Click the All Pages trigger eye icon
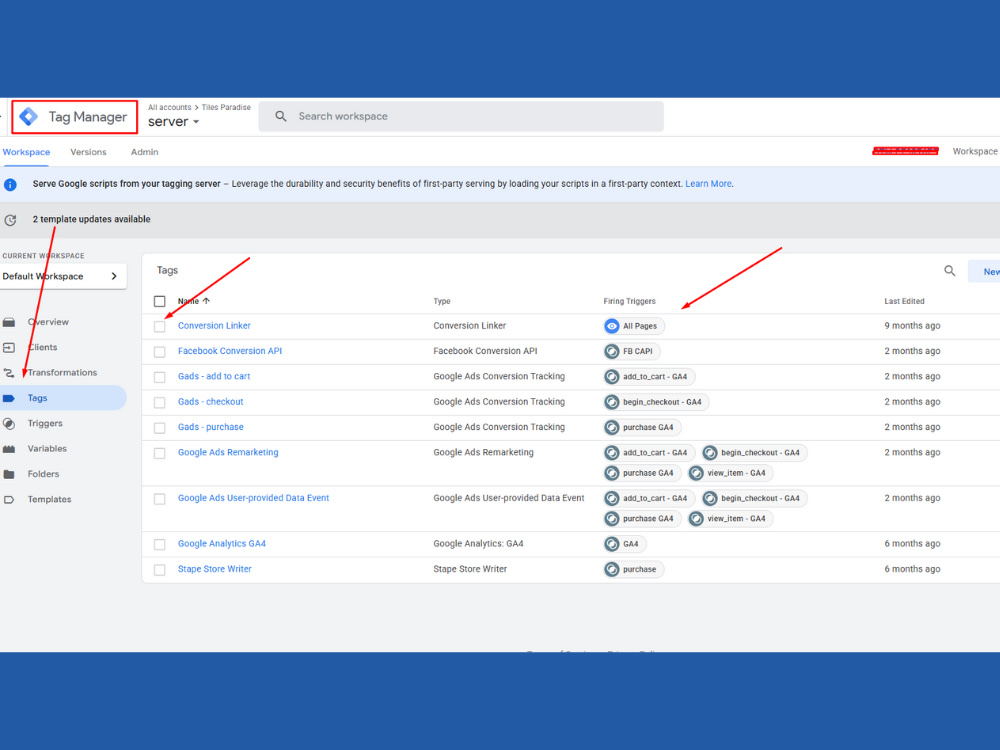Image resolution: width=1000 pixels, height=750 pixels. pyautogui.click(x=612, y=326)
